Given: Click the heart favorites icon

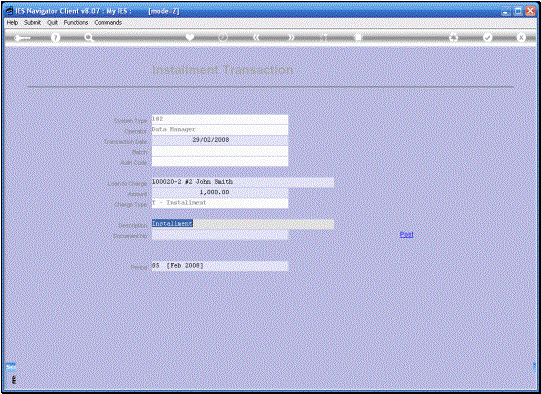Looking at the screenshot, I should pyautogui.click(x=190, y=37).
